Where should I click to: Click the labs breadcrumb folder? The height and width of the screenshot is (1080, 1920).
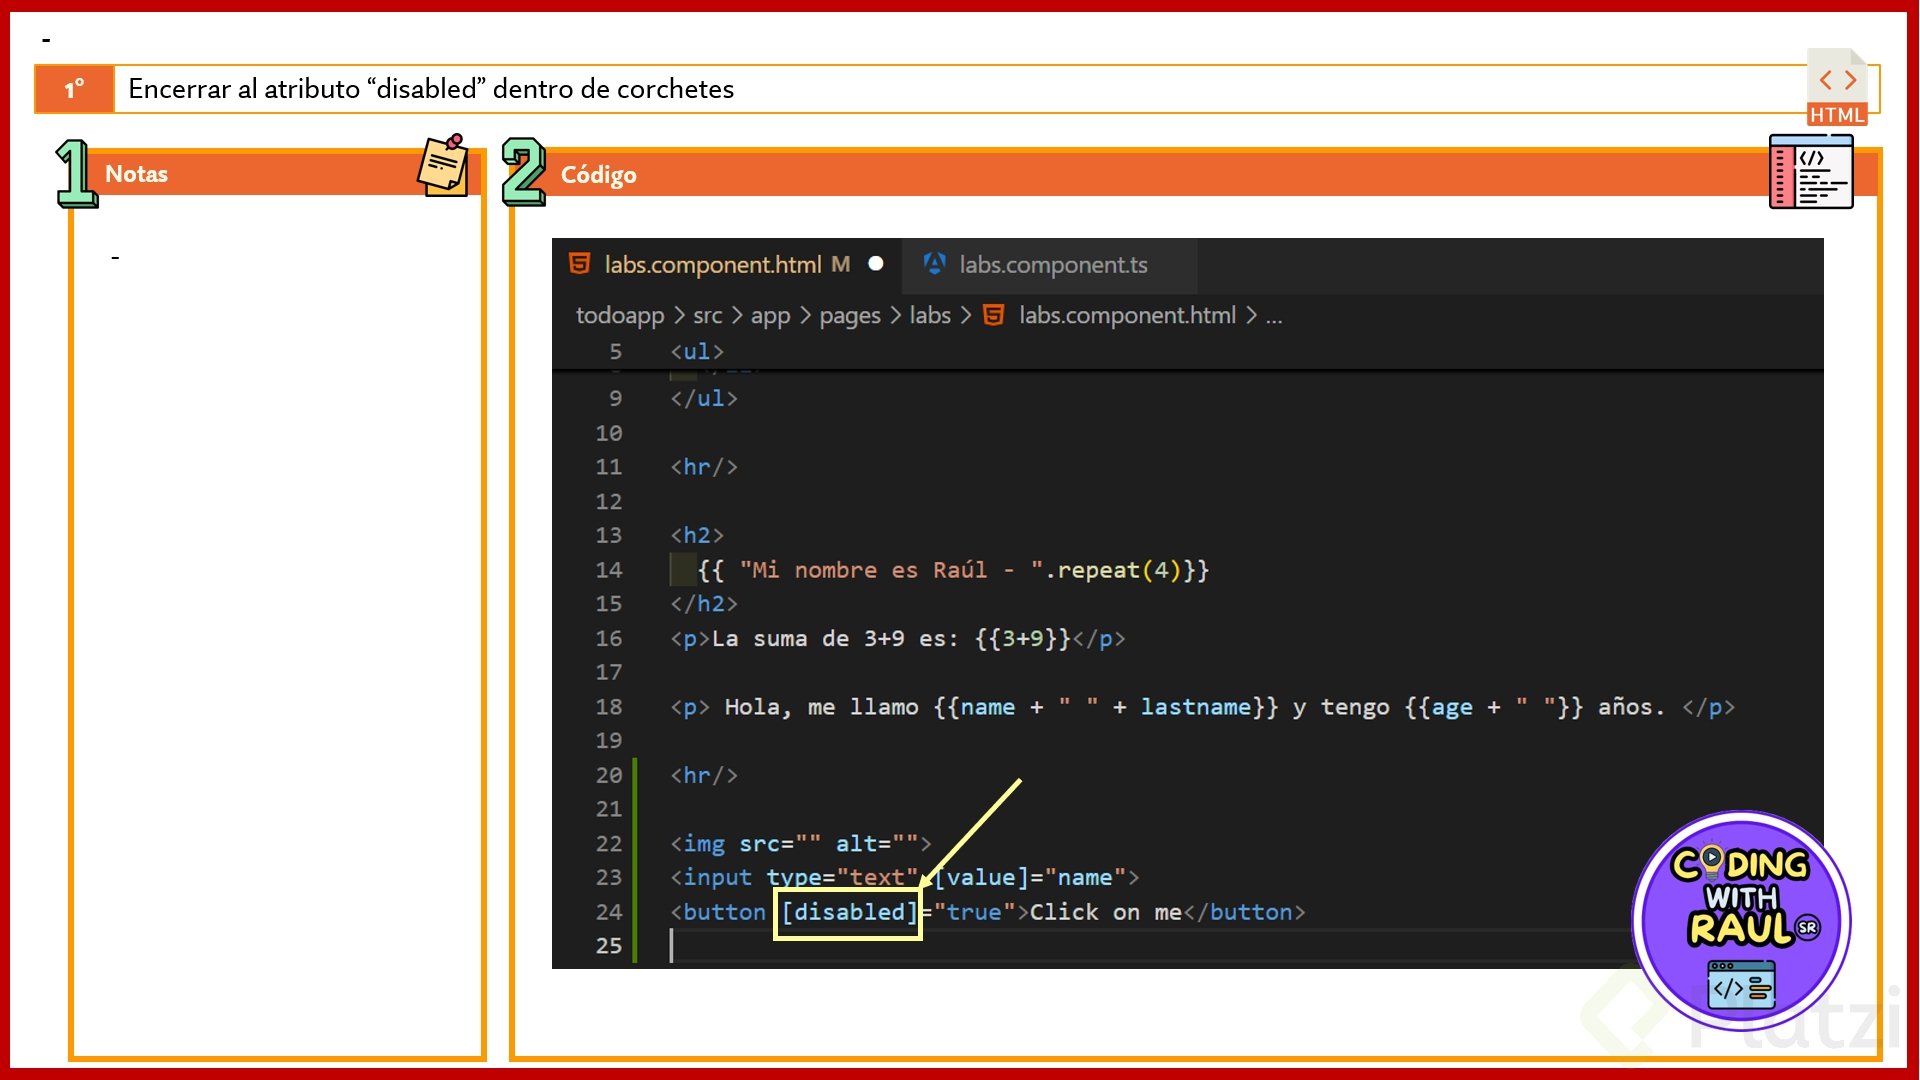929,316
